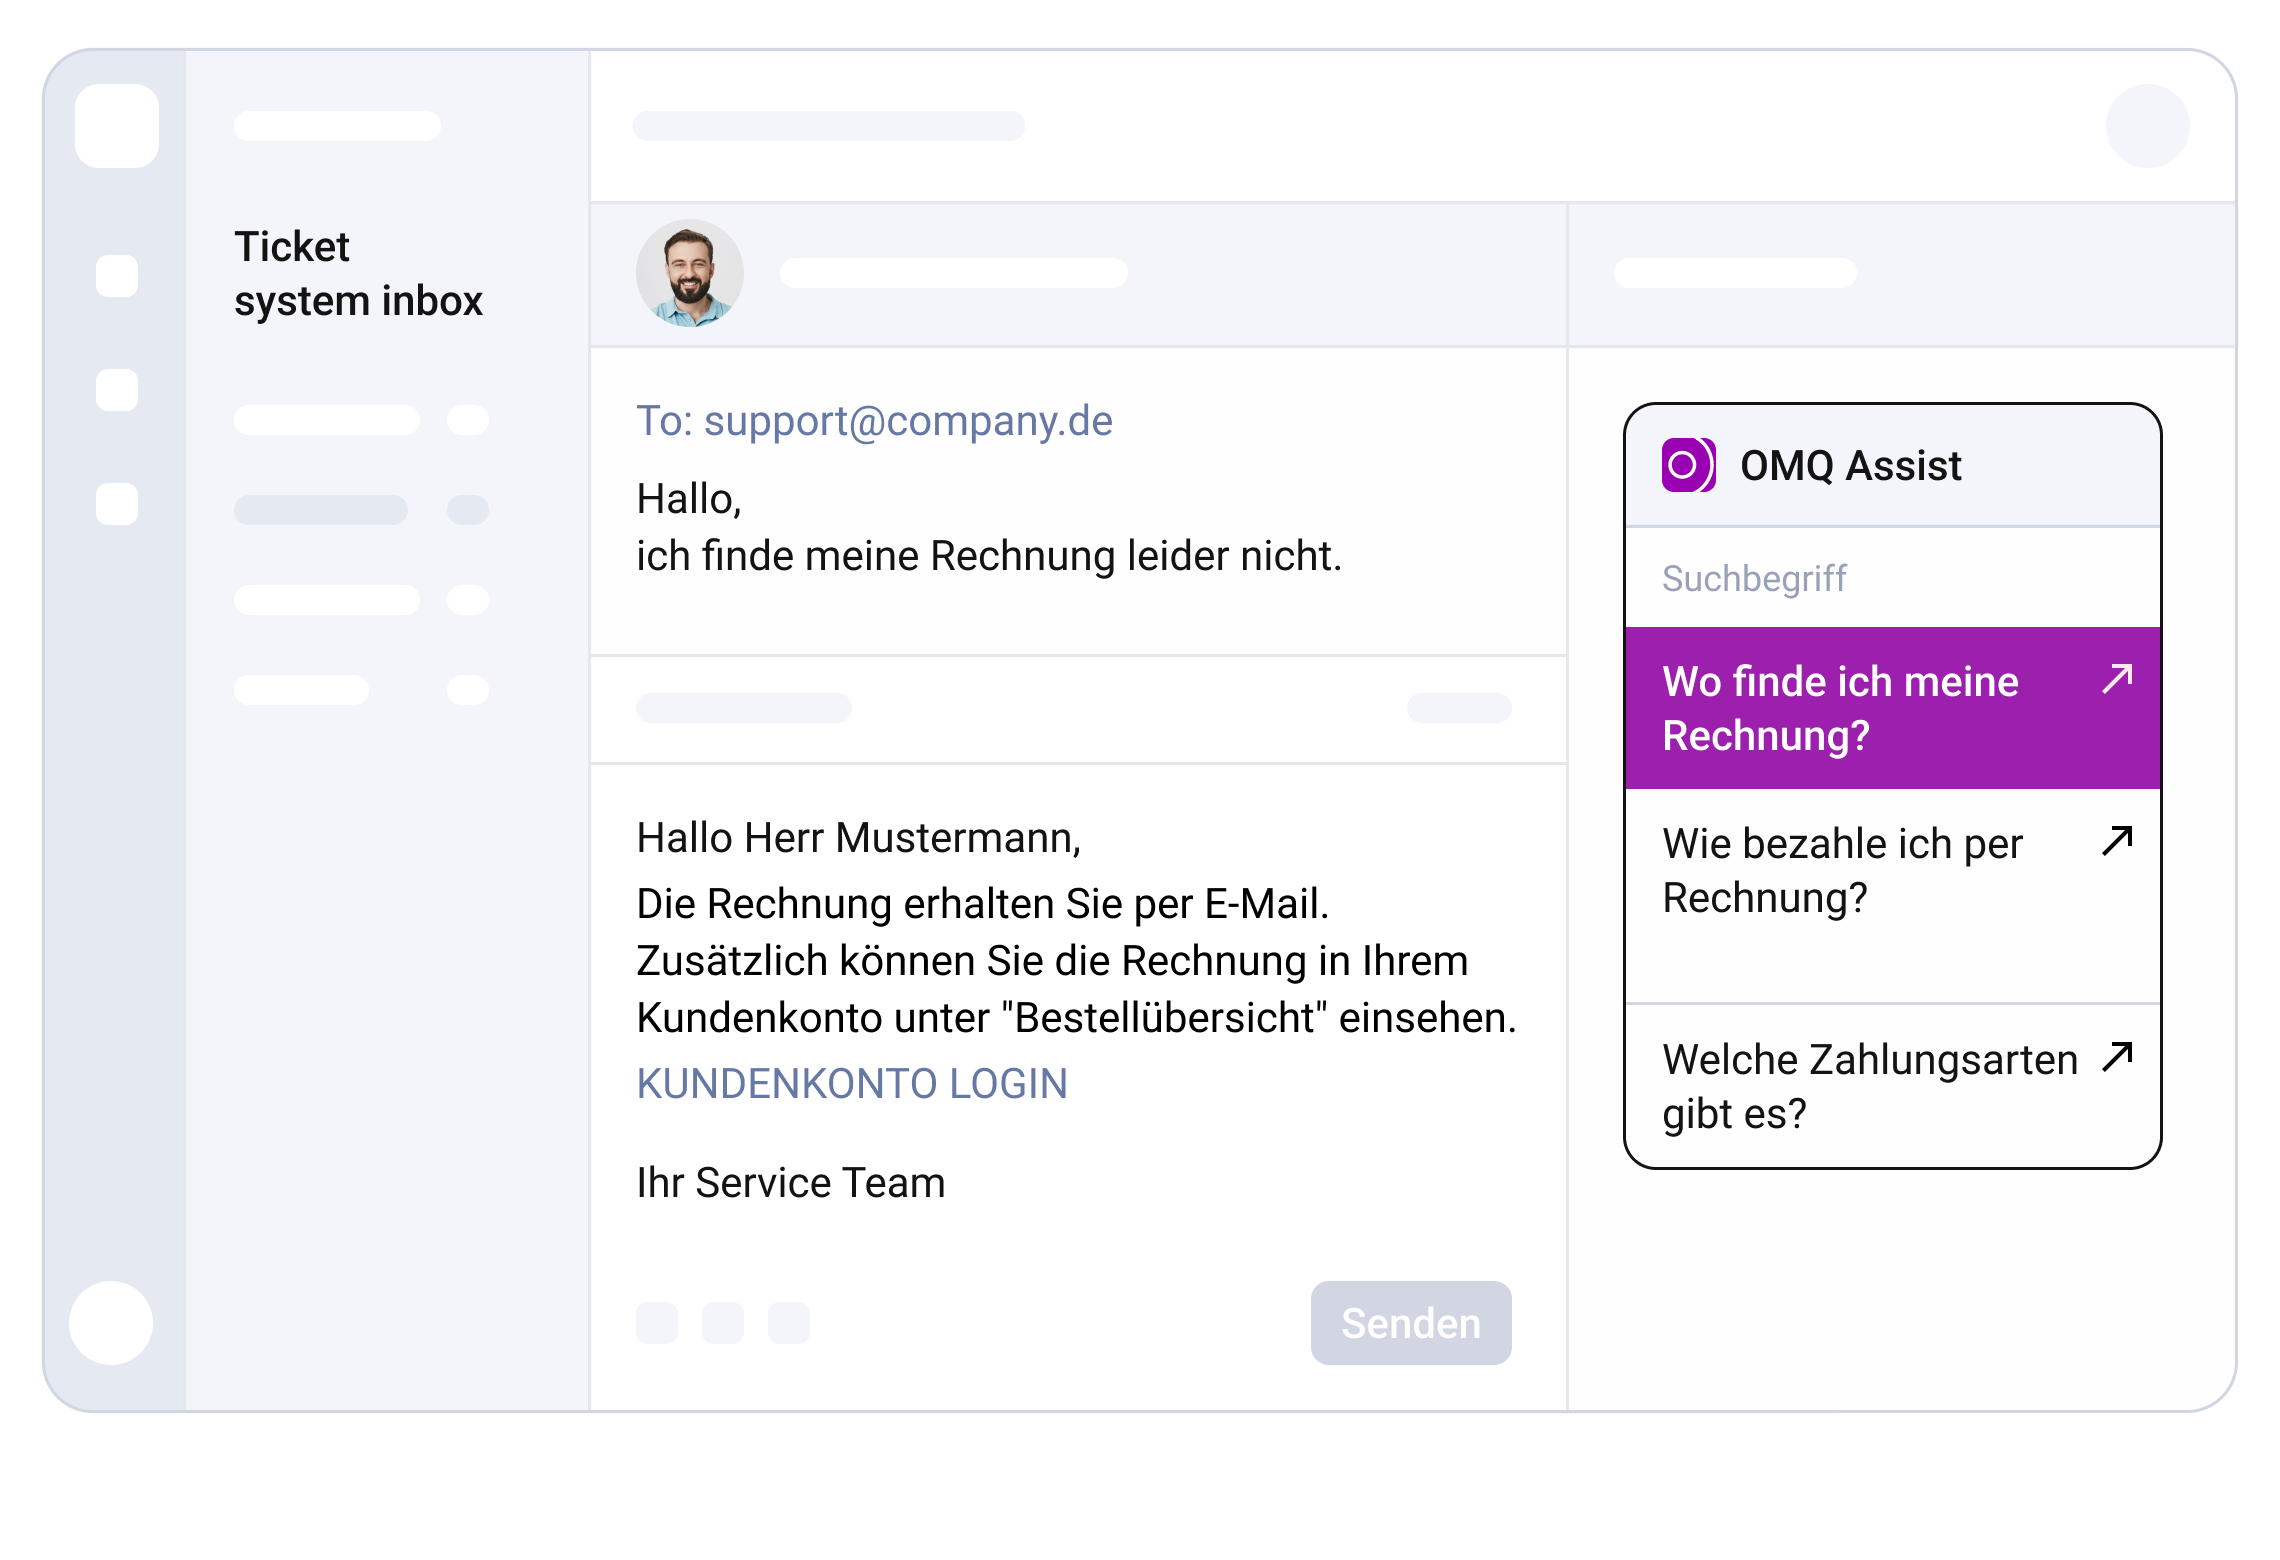2280x1560 pixels.
Task: Open arrow for 'Welche Zahlungsarten gibt es?'
Action: pos(2118,1057)
